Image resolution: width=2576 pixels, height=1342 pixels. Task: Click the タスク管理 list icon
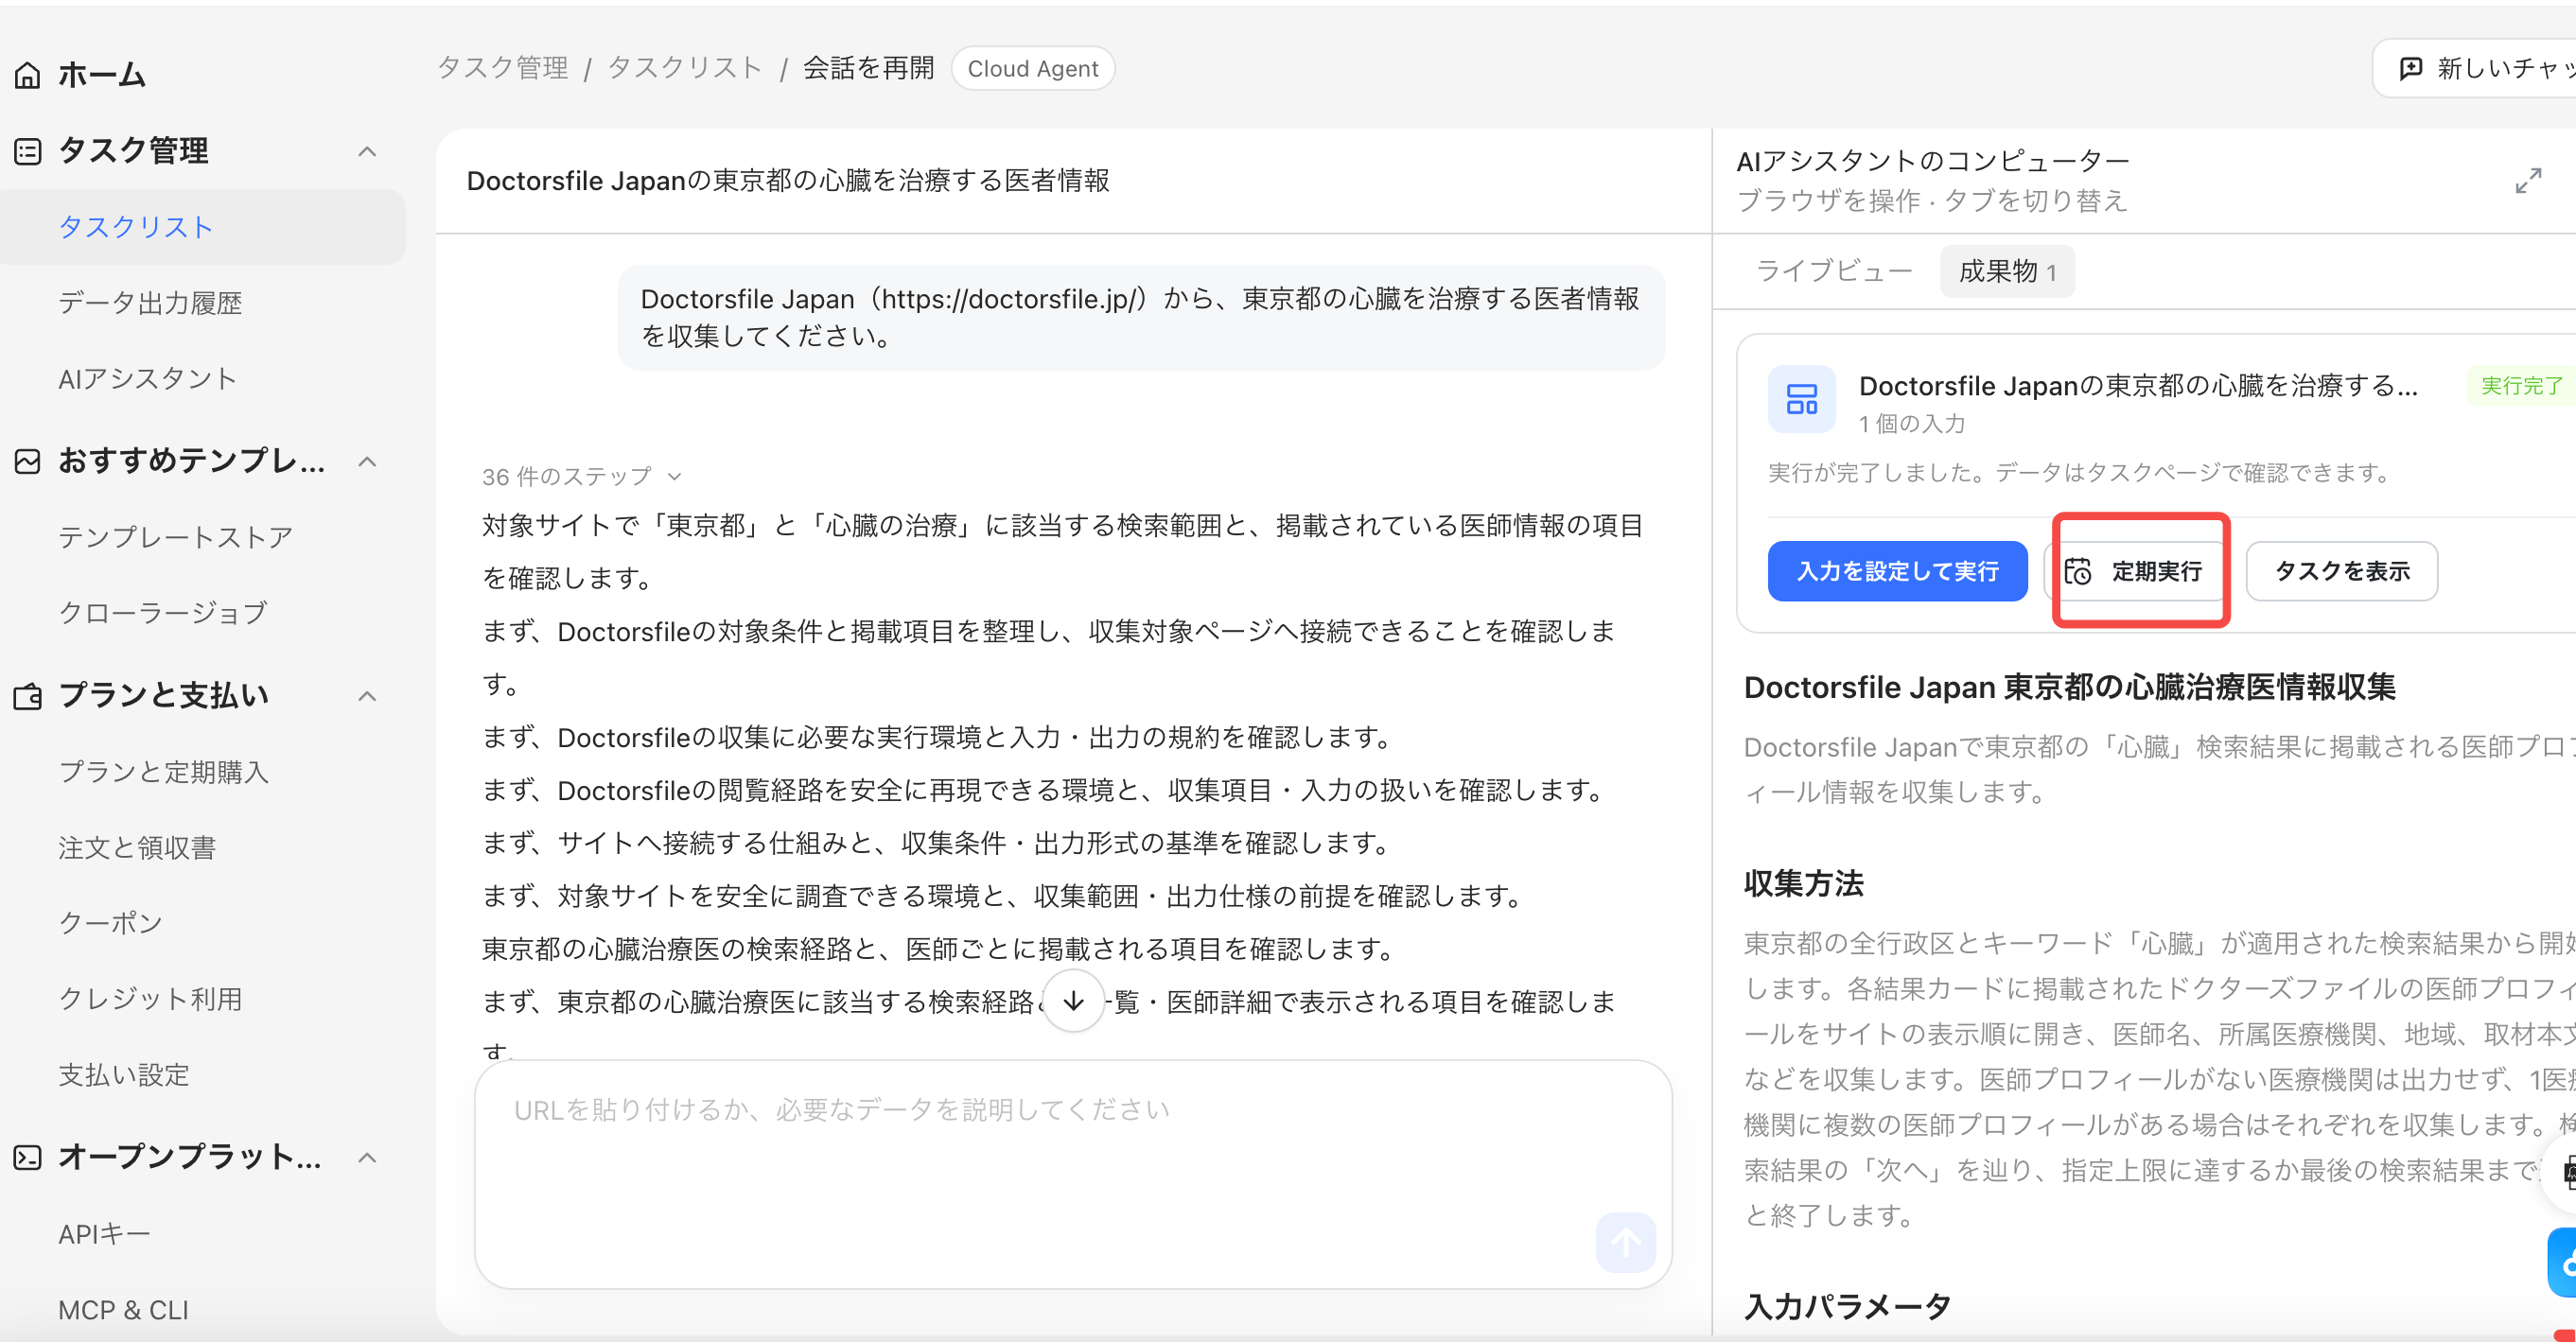28,151
